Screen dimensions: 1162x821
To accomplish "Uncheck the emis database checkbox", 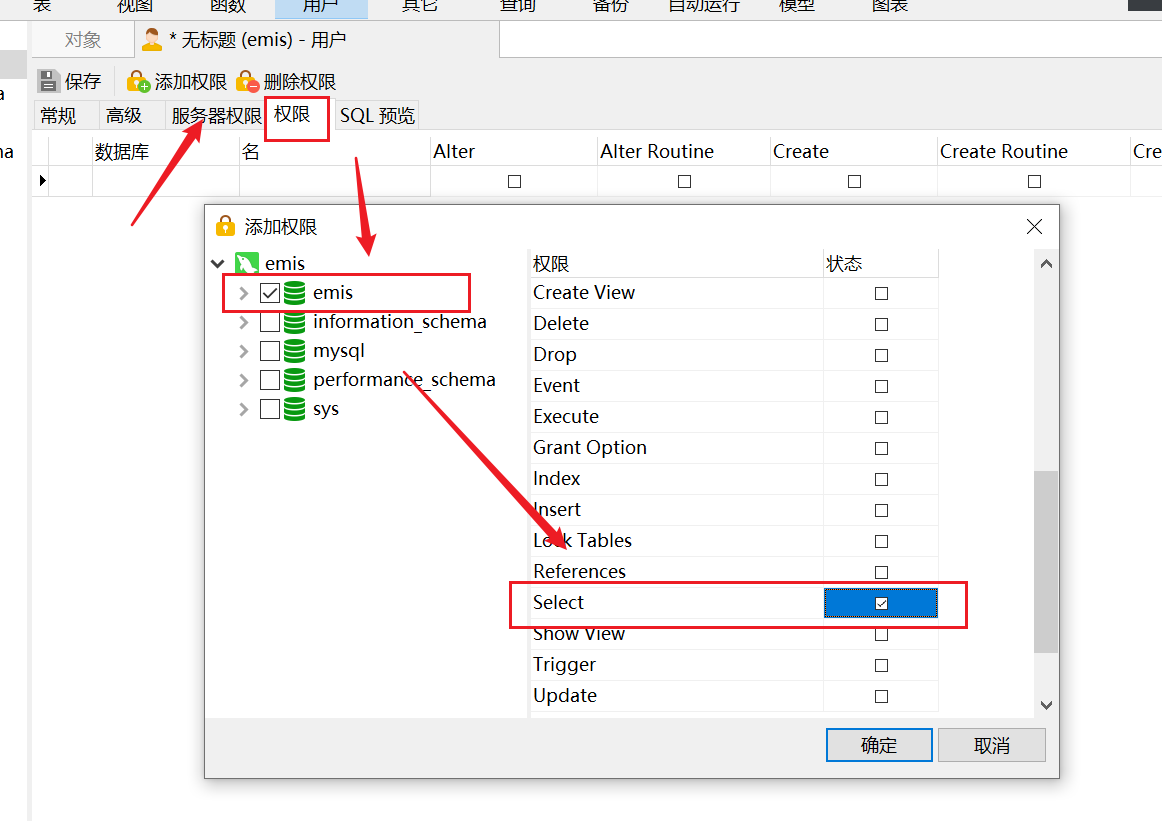I will (270, 293).
